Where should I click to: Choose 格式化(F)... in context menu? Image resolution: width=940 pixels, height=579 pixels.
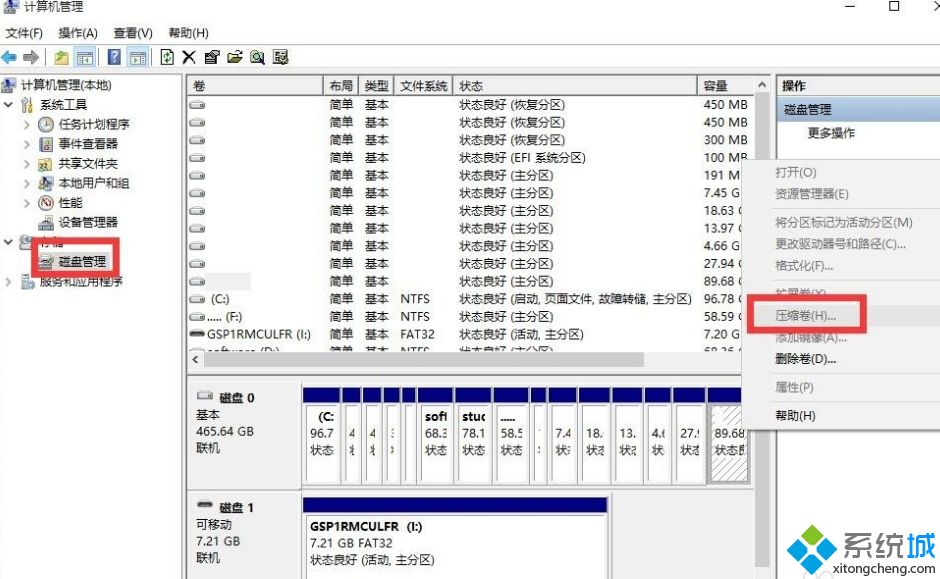(804, 266)
